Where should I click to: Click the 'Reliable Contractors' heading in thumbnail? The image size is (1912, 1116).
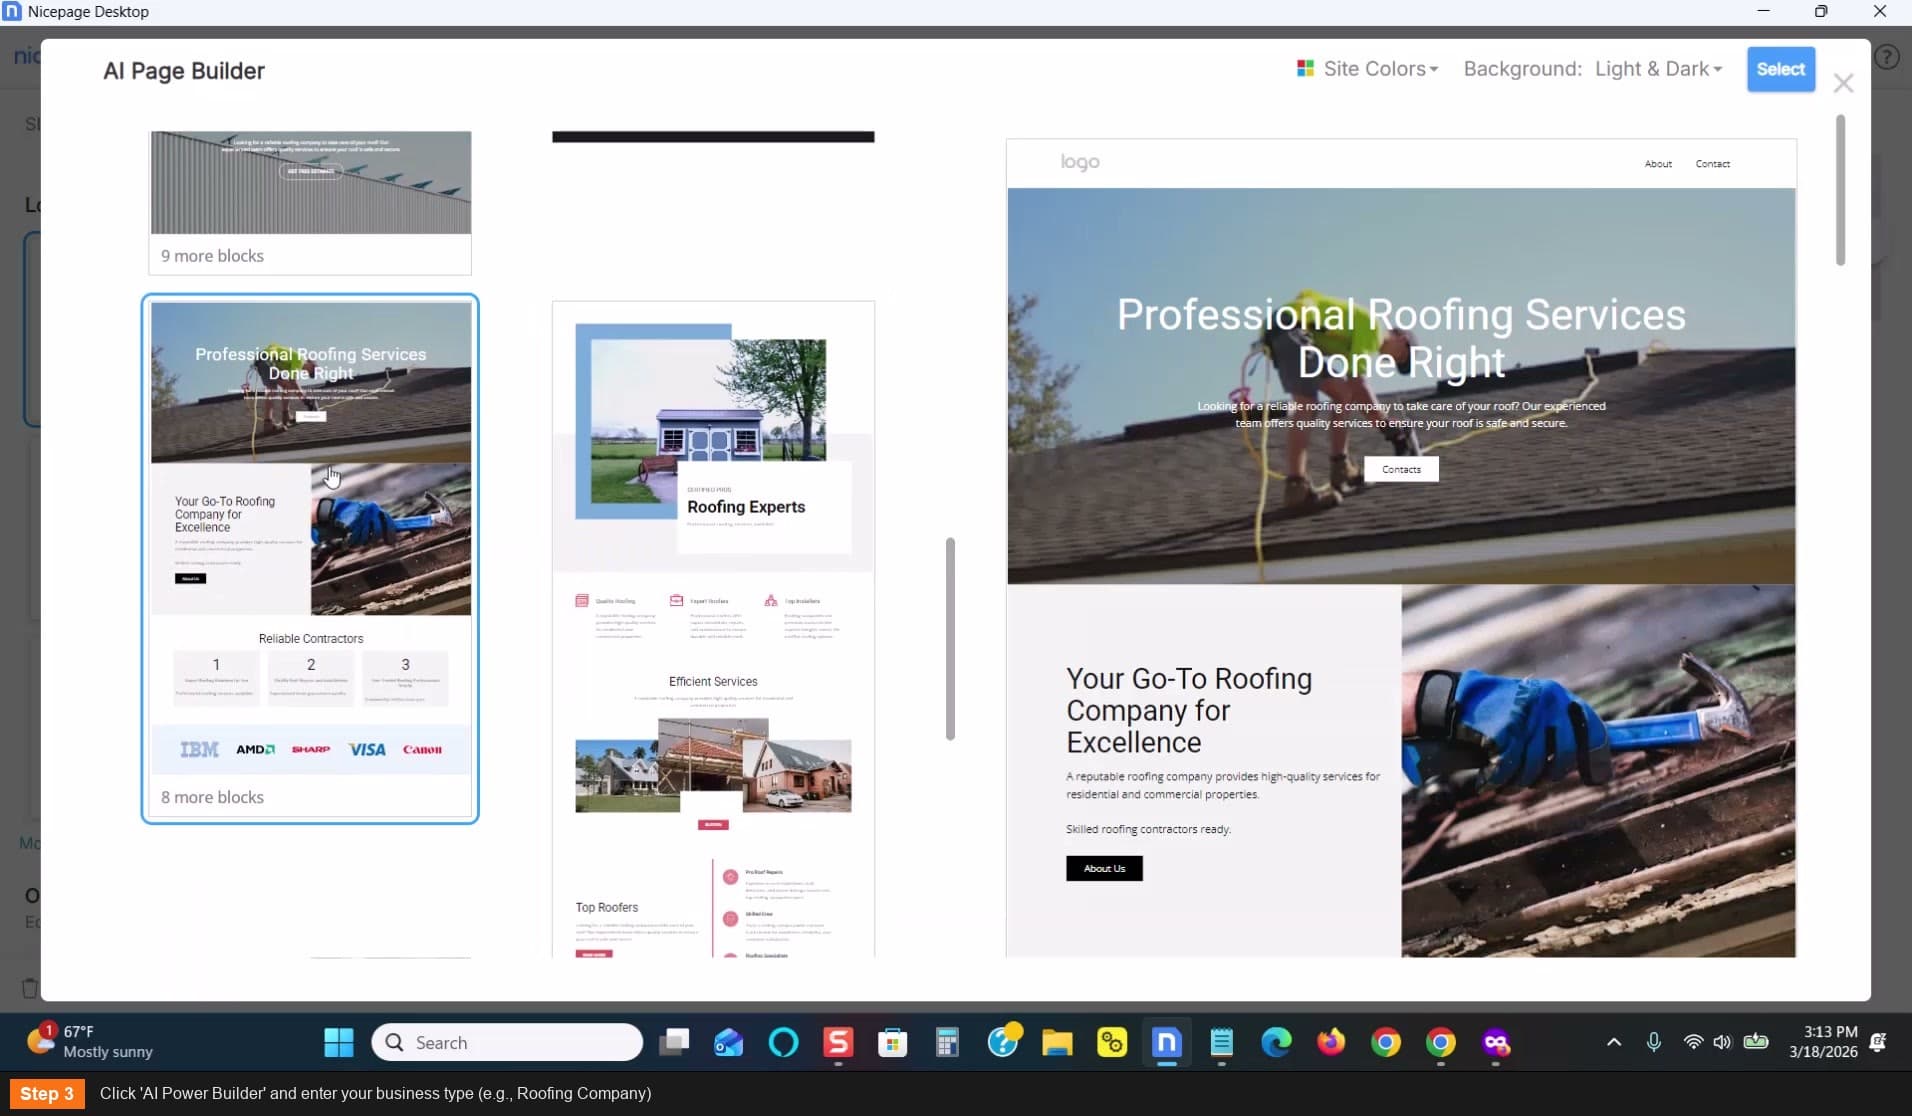pos(311,638)
